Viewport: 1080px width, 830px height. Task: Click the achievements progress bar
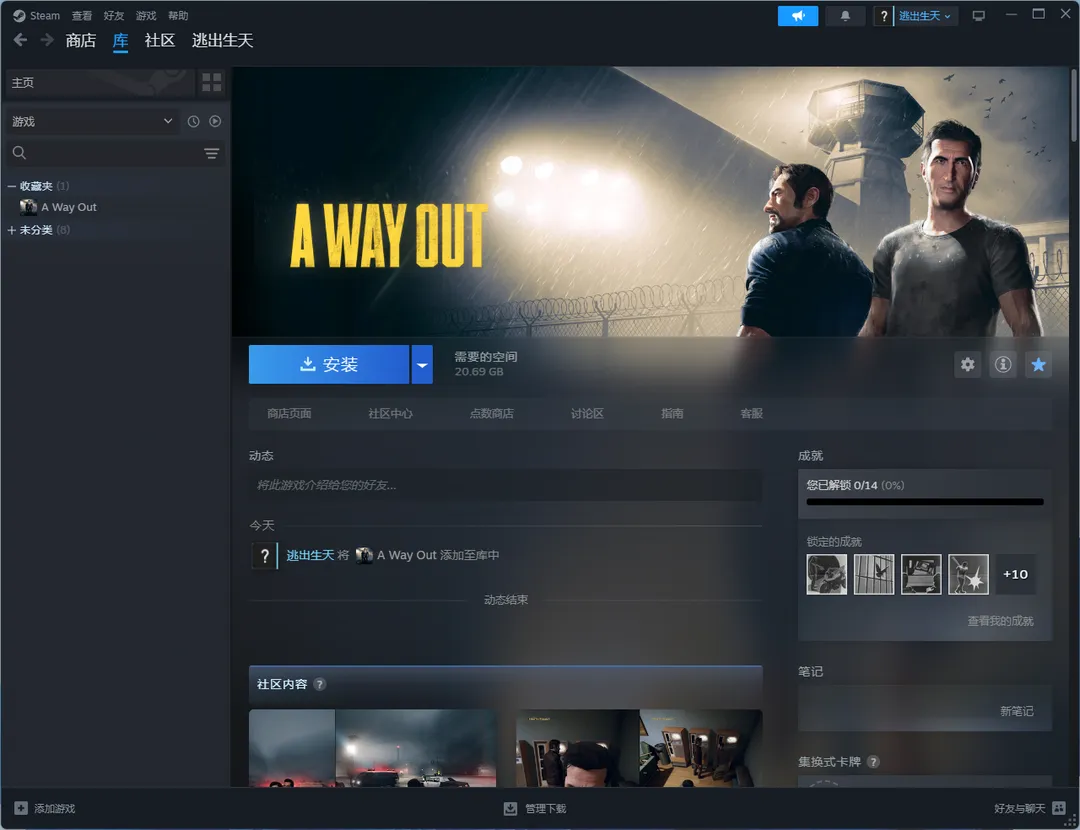(924, 502)
